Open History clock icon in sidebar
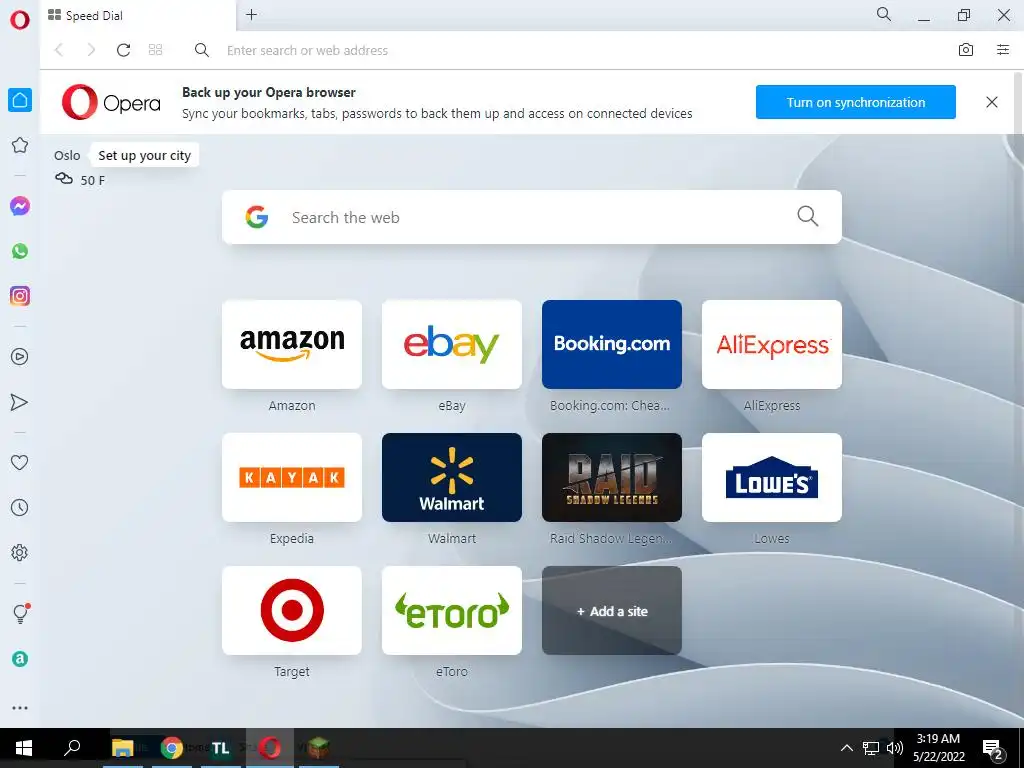The height and width of the screenshot is (768, 1024). pos(20,507)
